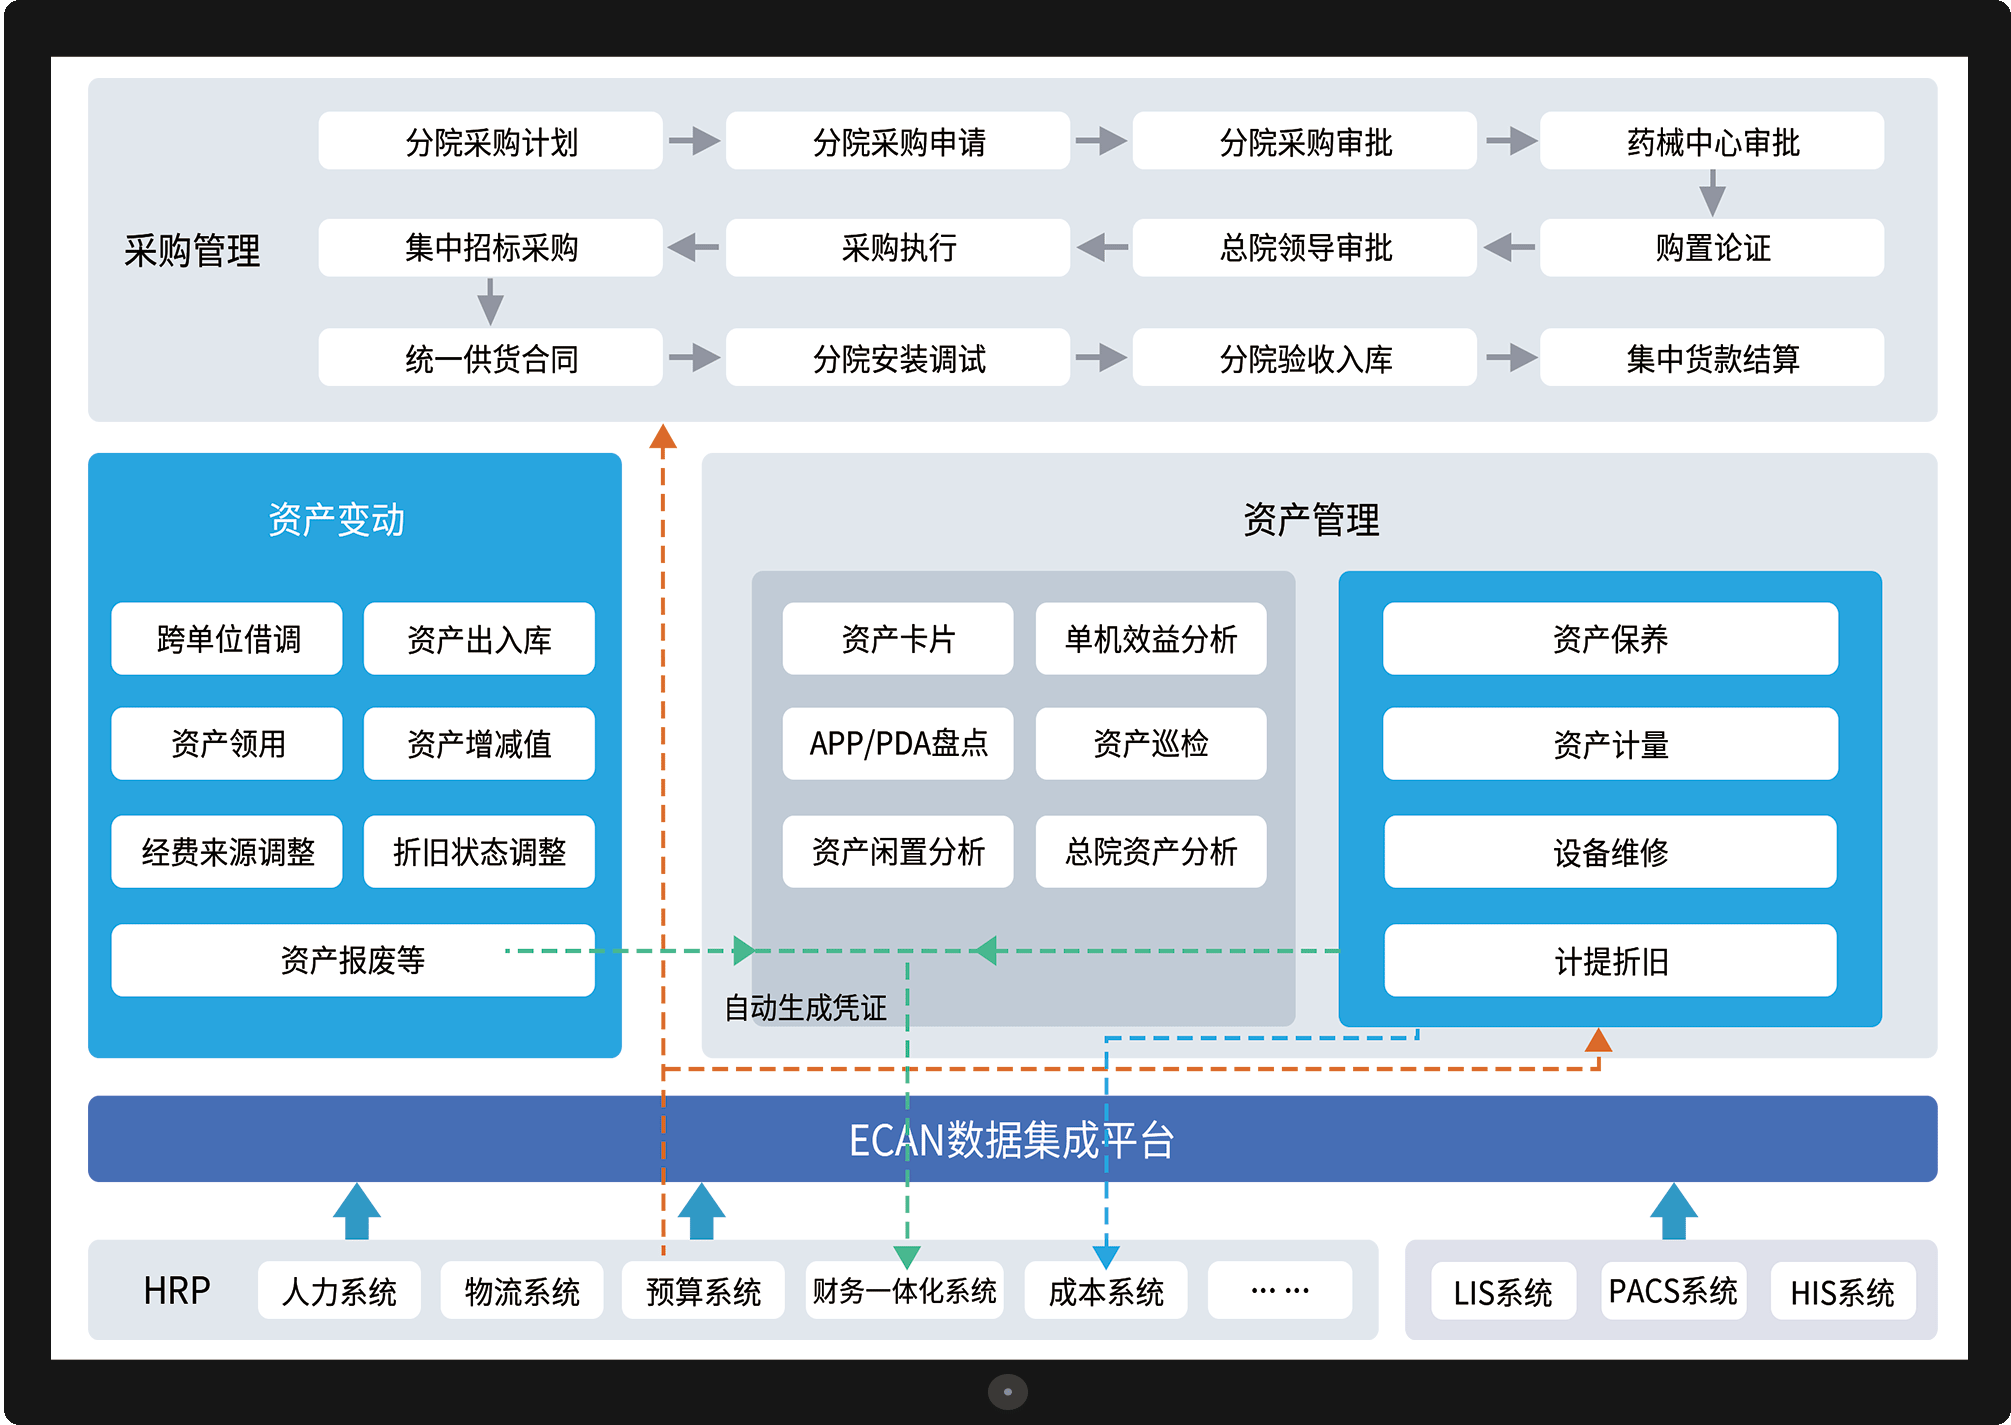Select the 资产报废等 box
Image resolution: width=2011 pixels, height=1425 pixels.
pyautogui.click(x=352, y=960)
